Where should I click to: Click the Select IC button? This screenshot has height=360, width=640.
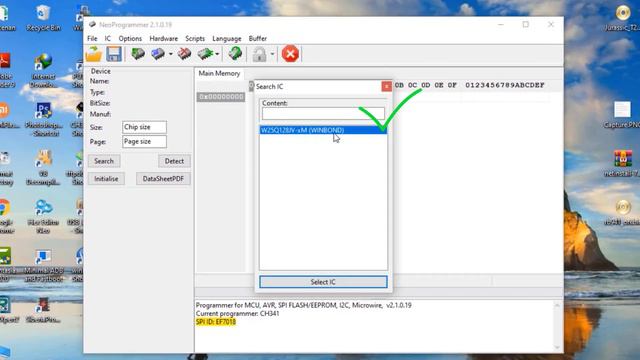click(323, 282)
